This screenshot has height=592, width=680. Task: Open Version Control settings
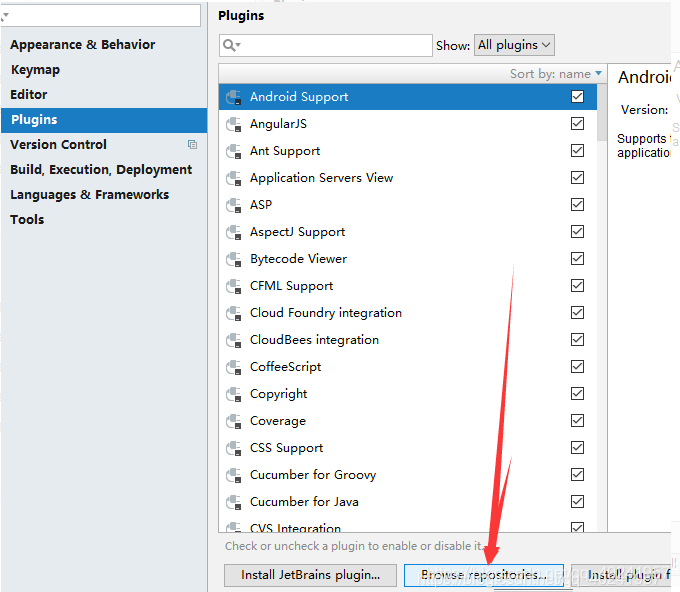pos(58,144)
